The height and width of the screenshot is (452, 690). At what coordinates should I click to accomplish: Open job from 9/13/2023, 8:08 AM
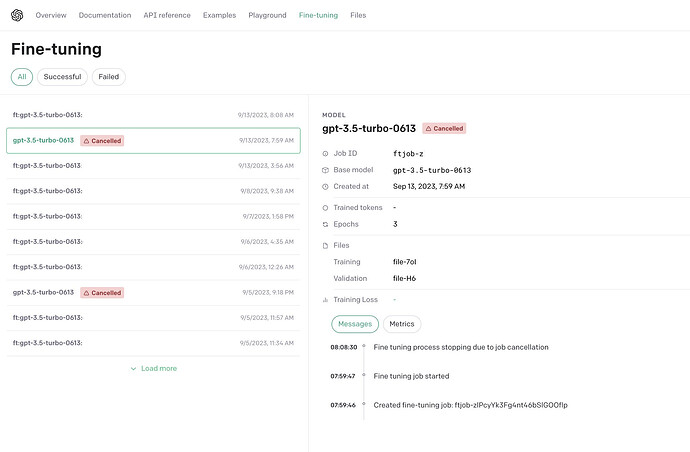click(153, 115)
